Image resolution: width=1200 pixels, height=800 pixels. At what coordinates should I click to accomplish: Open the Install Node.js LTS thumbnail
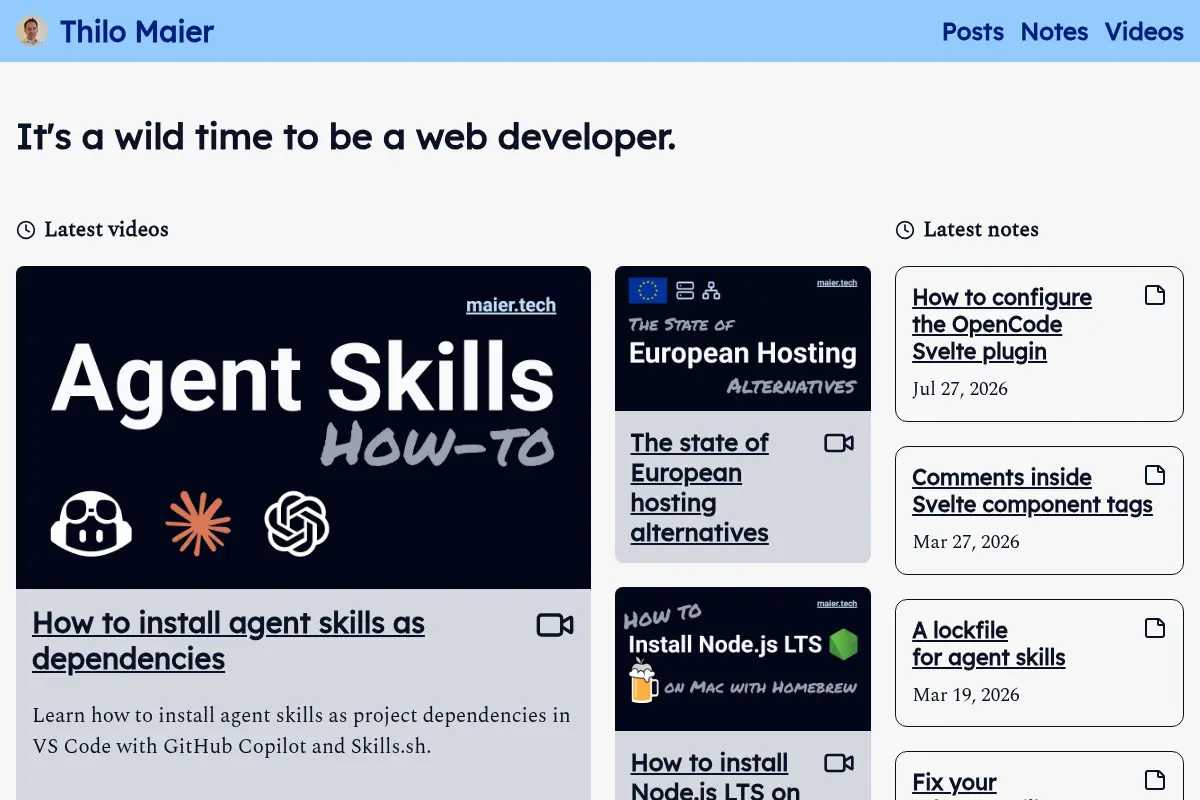[743, 659]
